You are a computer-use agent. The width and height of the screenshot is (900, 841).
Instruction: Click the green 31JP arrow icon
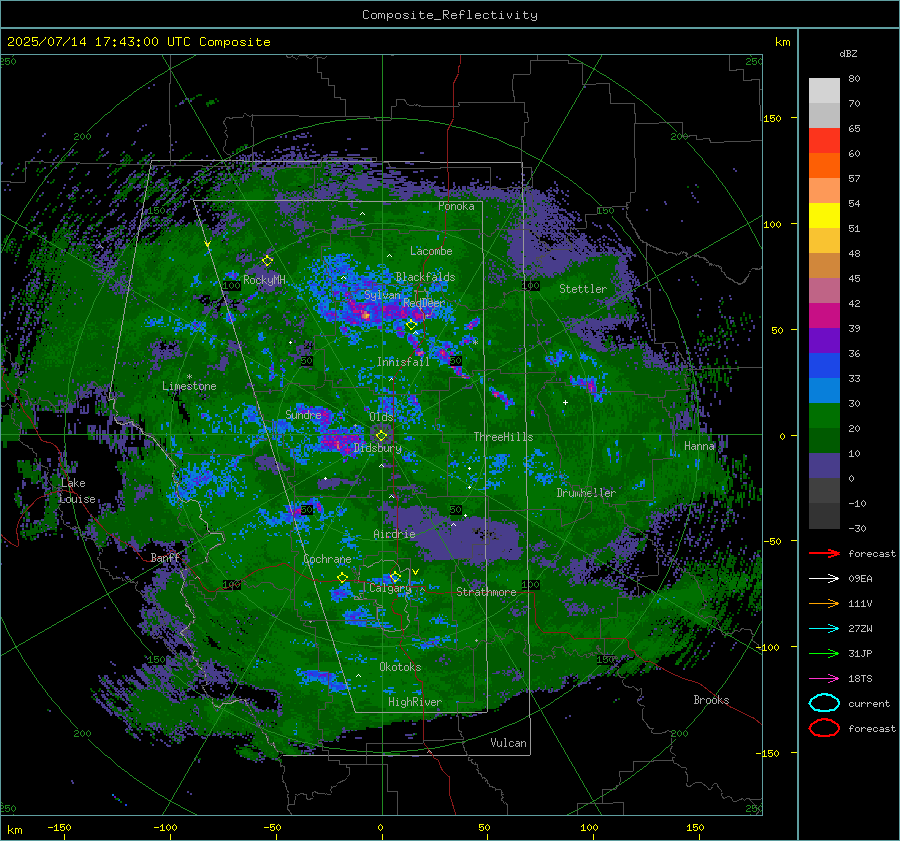pos(824,653)
